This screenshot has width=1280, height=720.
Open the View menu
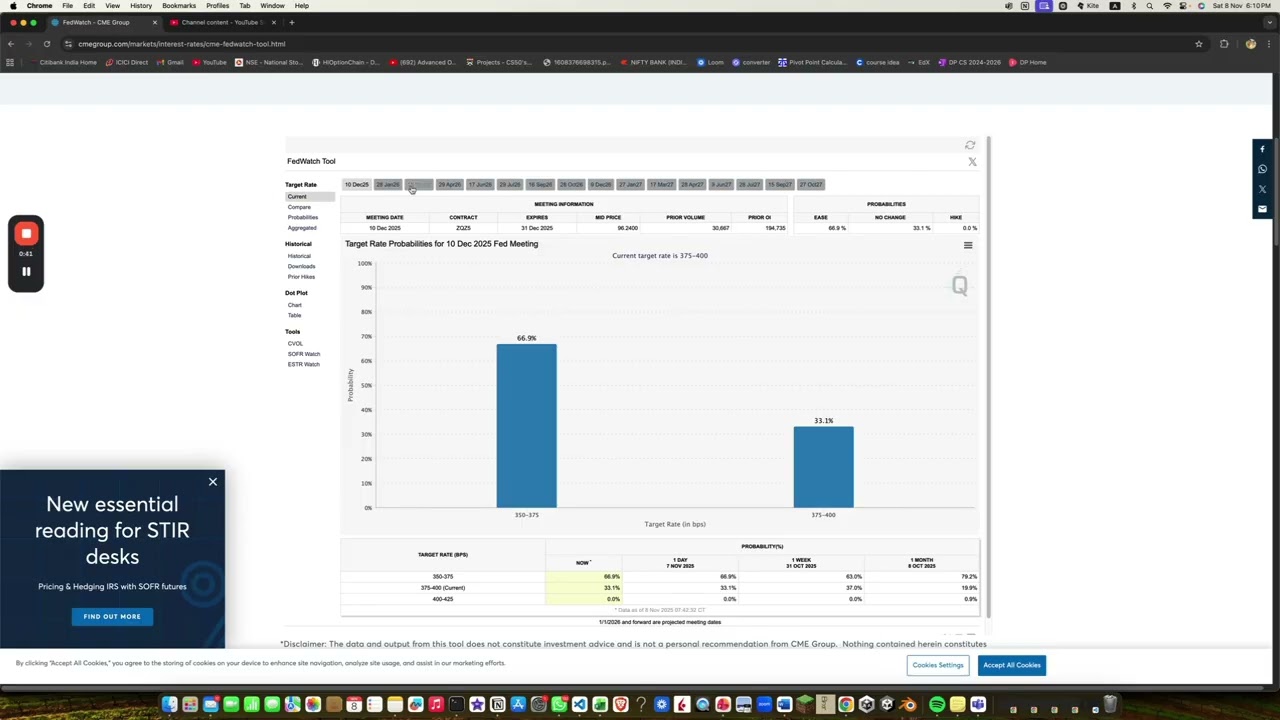click(112, 6)
